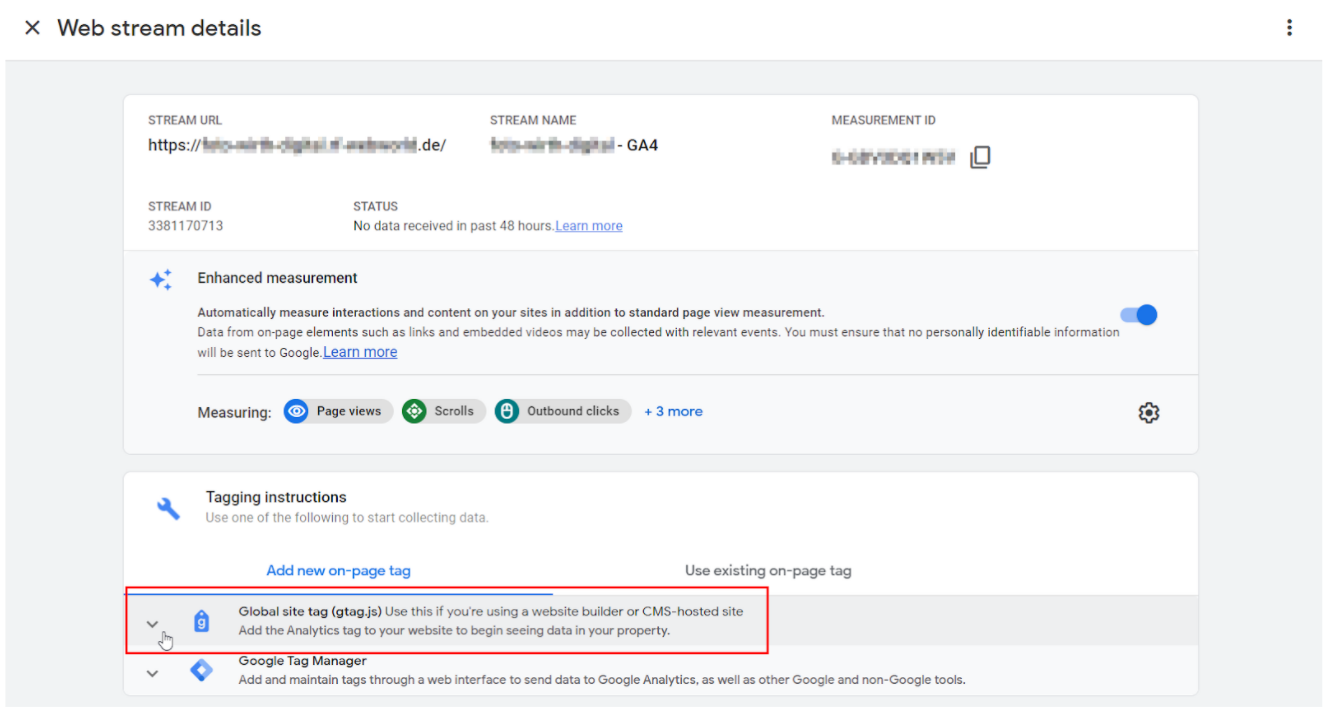This screenshot has width=1328, height=718.
Task: Click the Outbound clicks mouse icon
Action: 507,411
